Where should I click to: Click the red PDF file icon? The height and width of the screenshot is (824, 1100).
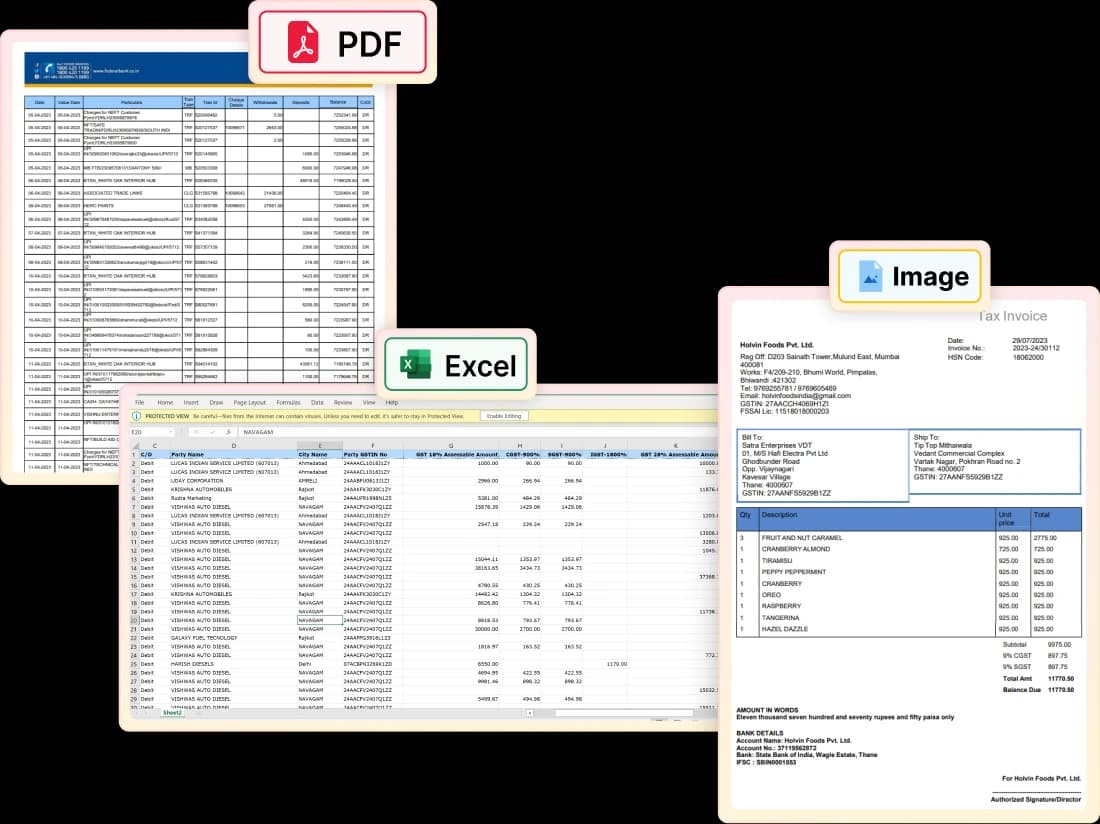(303, 43)
